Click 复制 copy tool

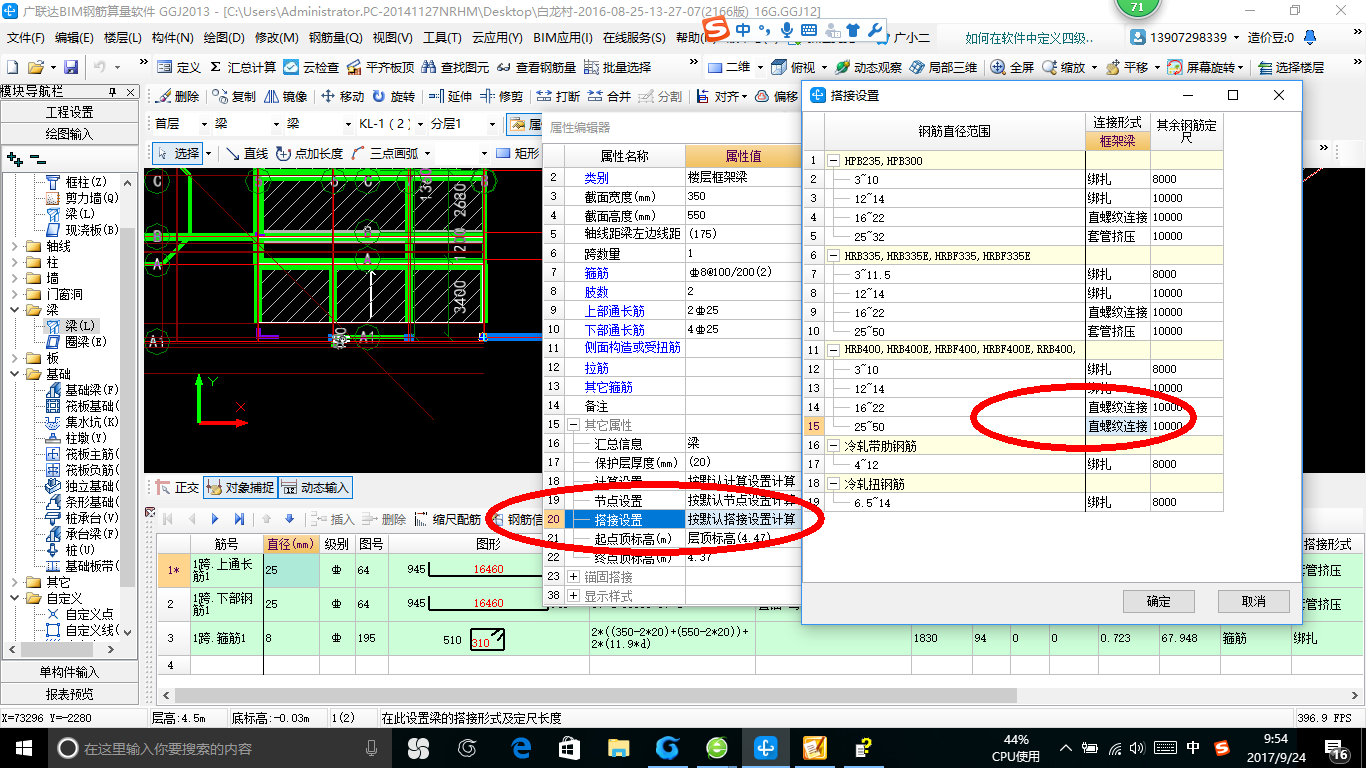click(x=233, y=97)
